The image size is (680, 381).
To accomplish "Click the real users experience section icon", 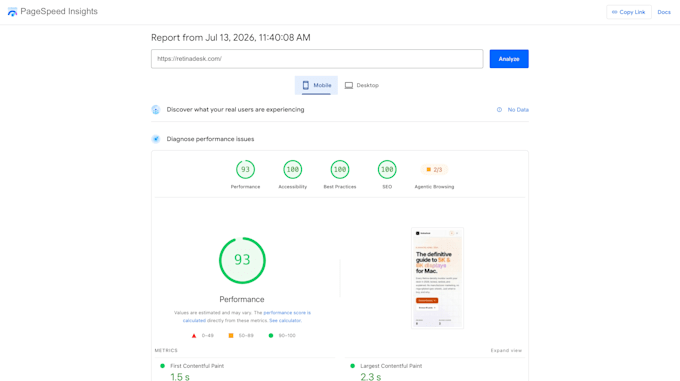I will pos(156,110).
